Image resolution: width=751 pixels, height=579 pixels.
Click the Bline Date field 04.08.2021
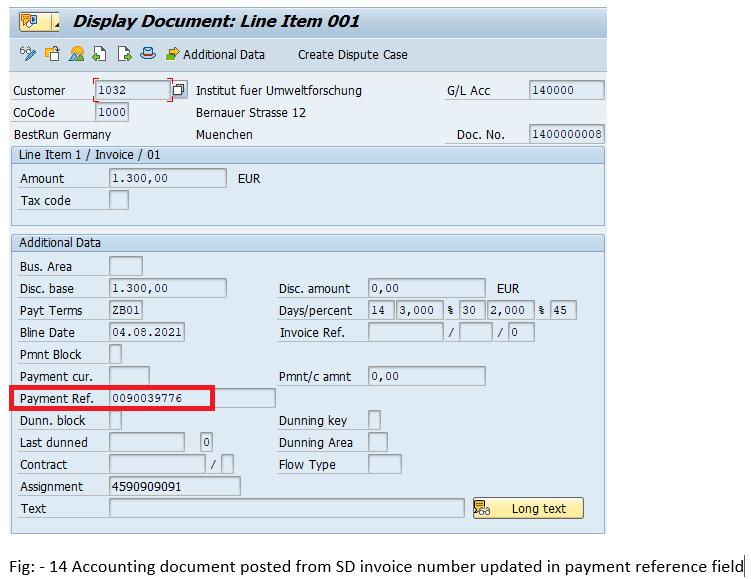click(x=147, y=332)
